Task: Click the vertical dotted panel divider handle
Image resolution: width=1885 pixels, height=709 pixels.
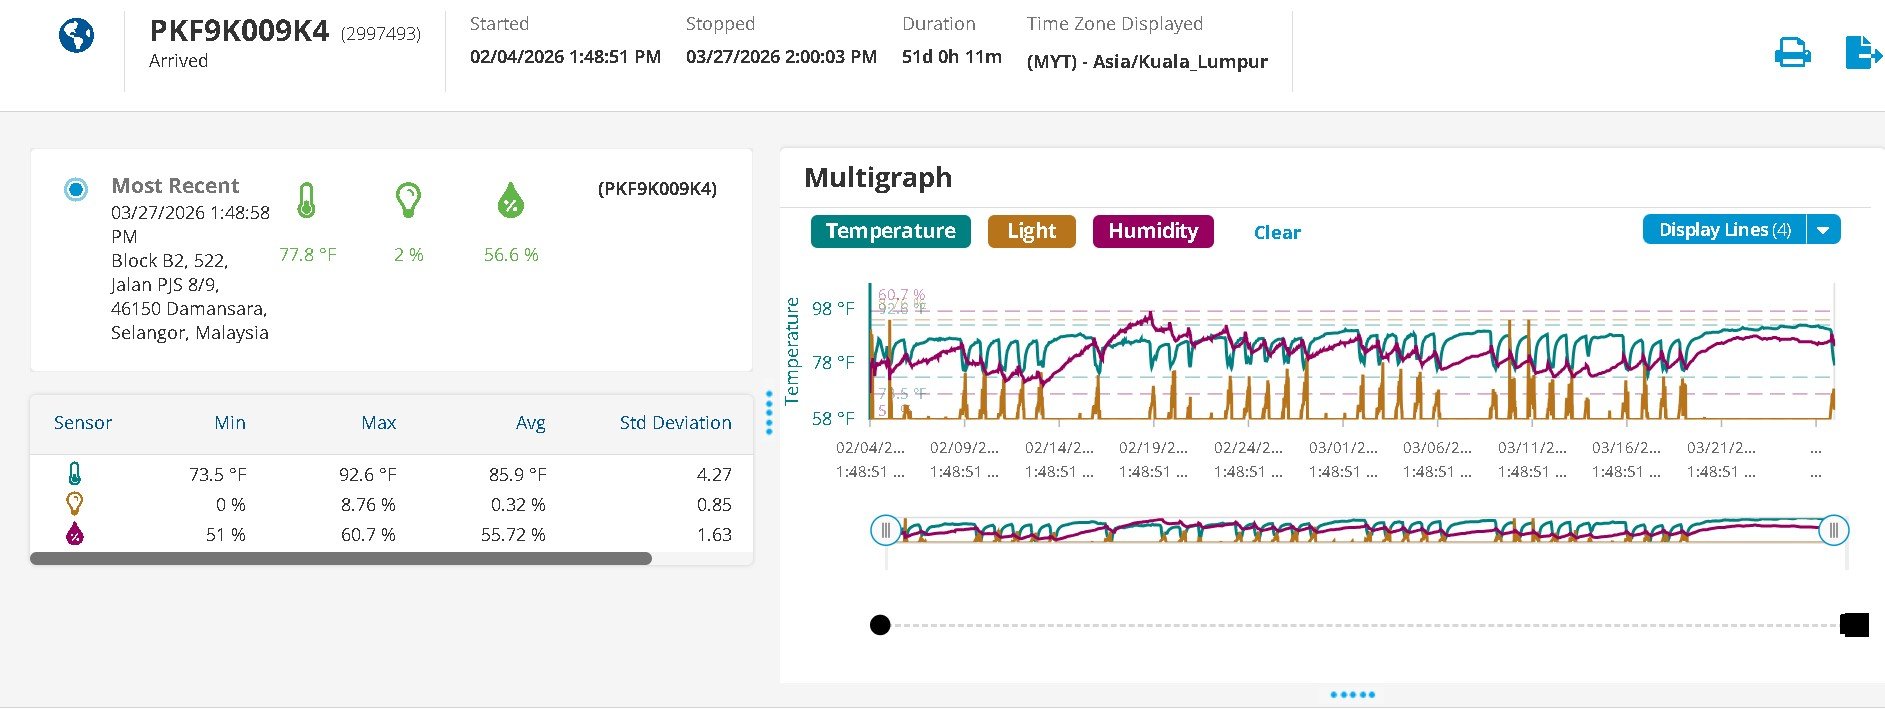Action: [768, 412]
